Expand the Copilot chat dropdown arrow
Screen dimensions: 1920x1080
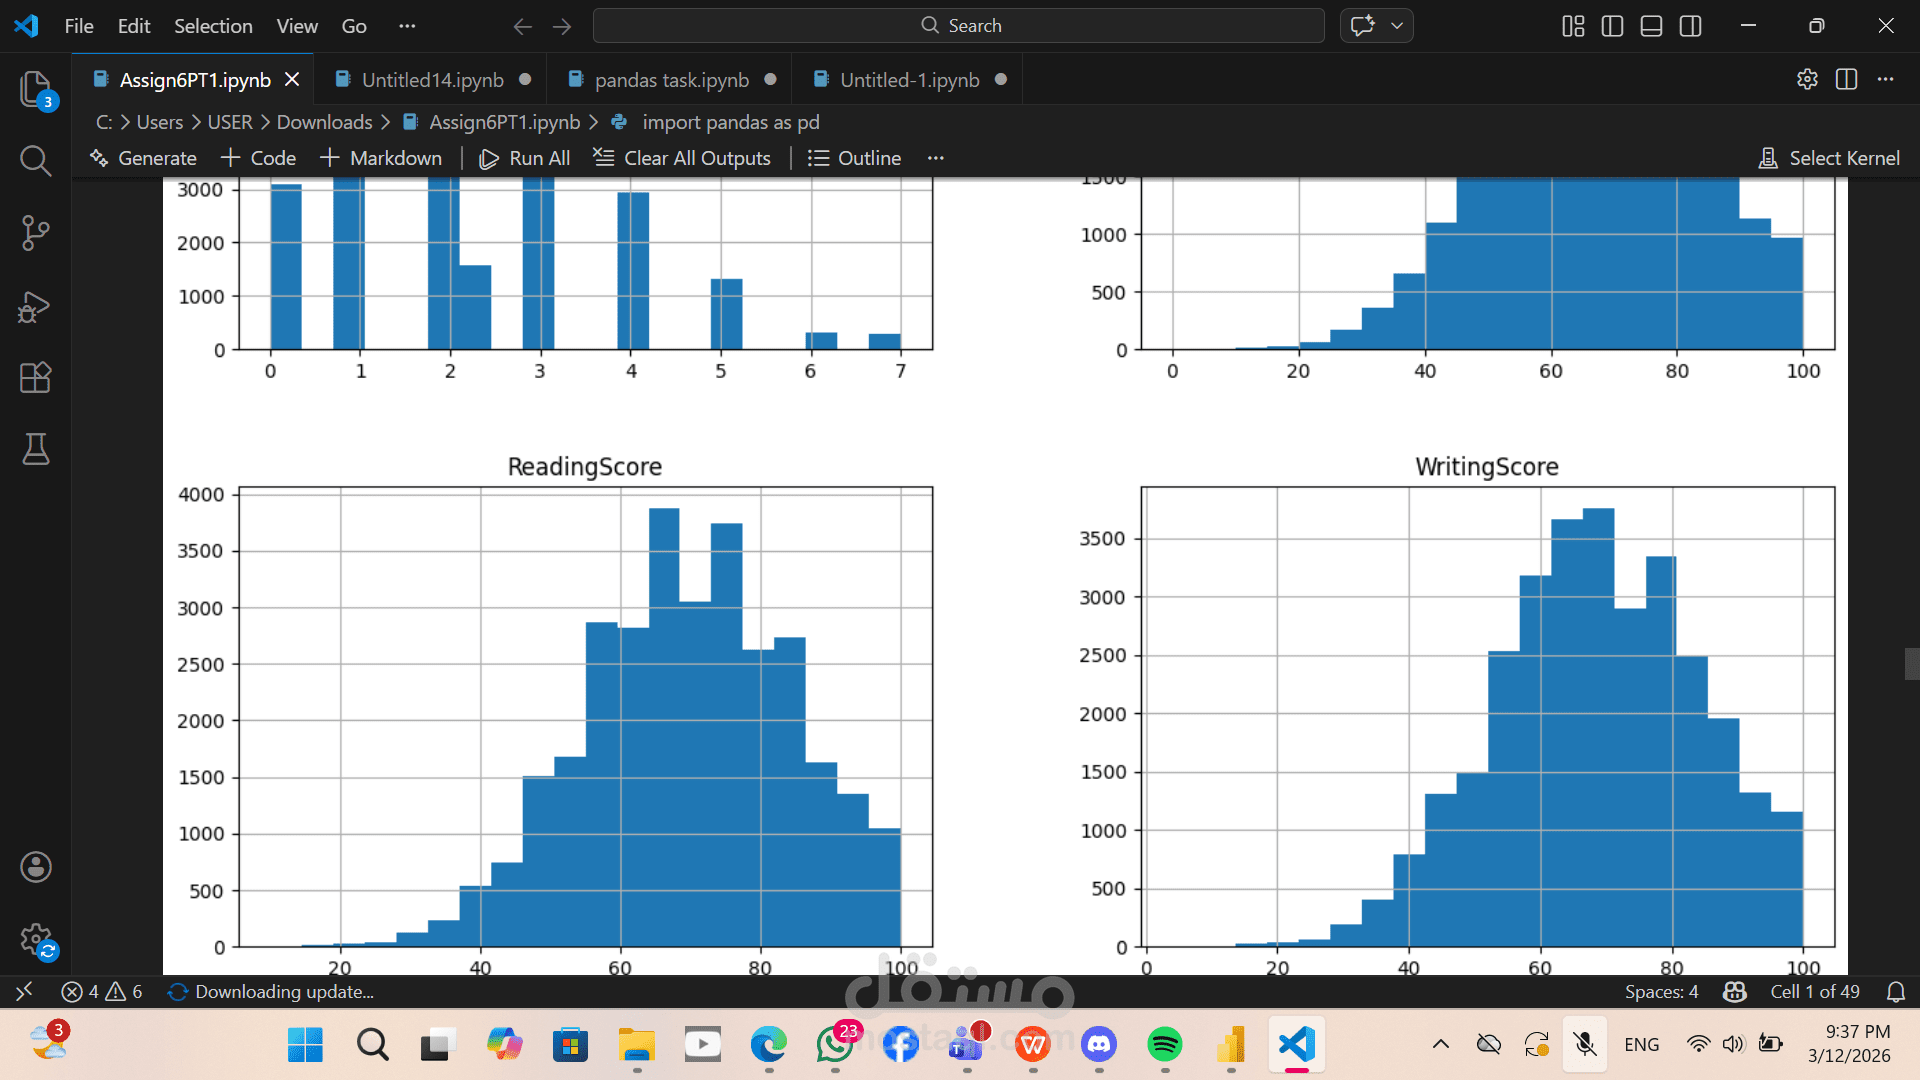point(1397,26)
